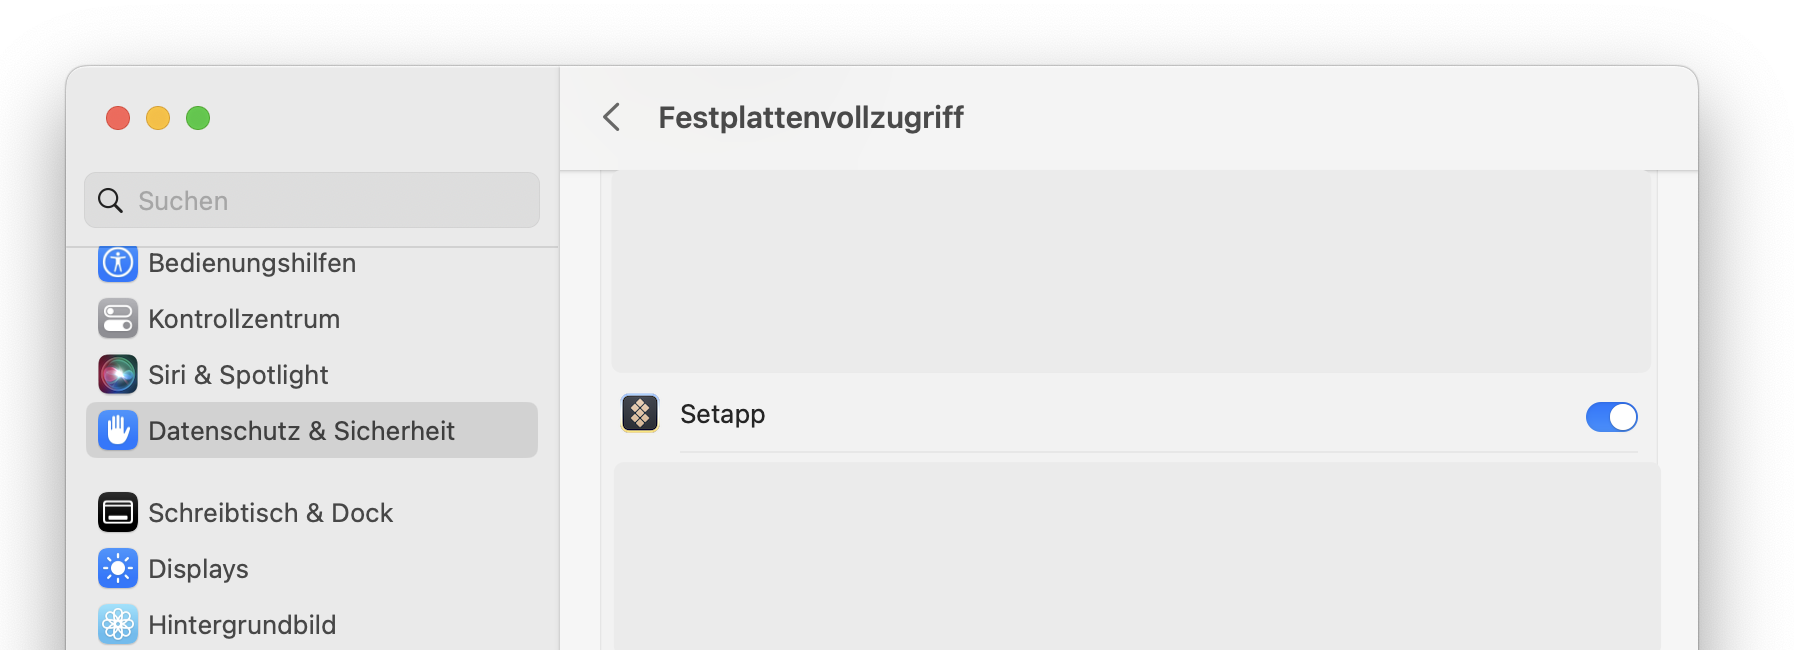This screenshot has width=1804, height=650.
Task: Click the Setapp app icon
Action: click(x=640, y=413)
